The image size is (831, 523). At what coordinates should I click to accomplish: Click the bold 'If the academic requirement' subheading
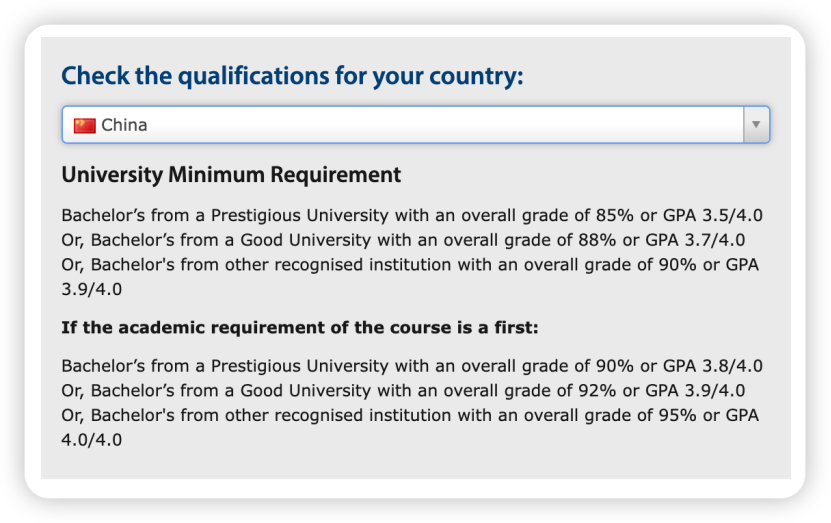point(300,327)
